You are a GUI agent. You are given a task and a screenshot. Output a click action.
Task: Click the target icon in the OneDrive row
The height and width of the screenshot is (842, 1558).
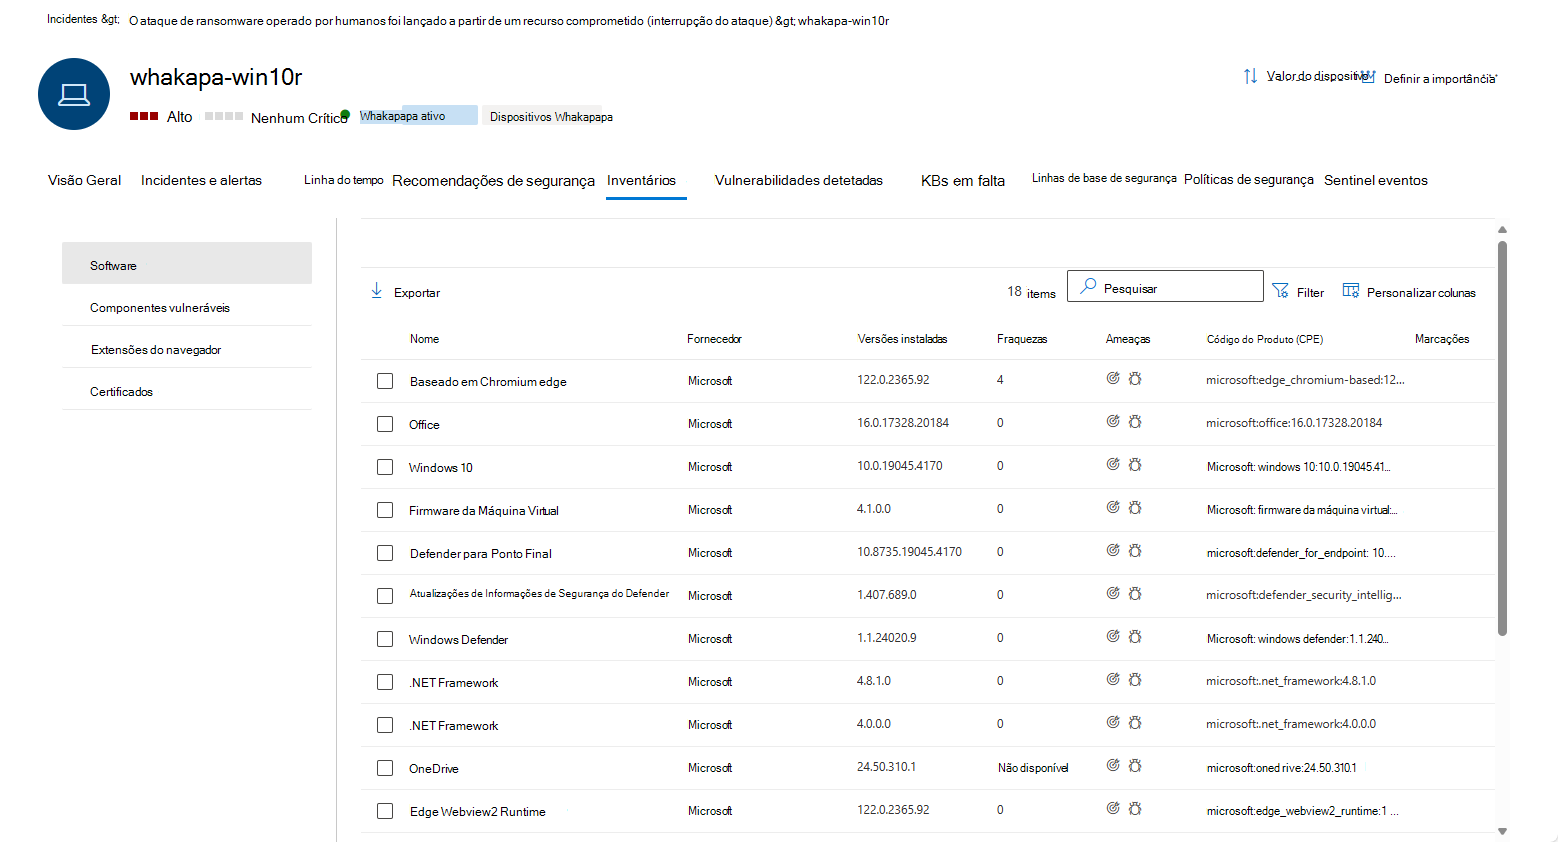click(1113, 766)
